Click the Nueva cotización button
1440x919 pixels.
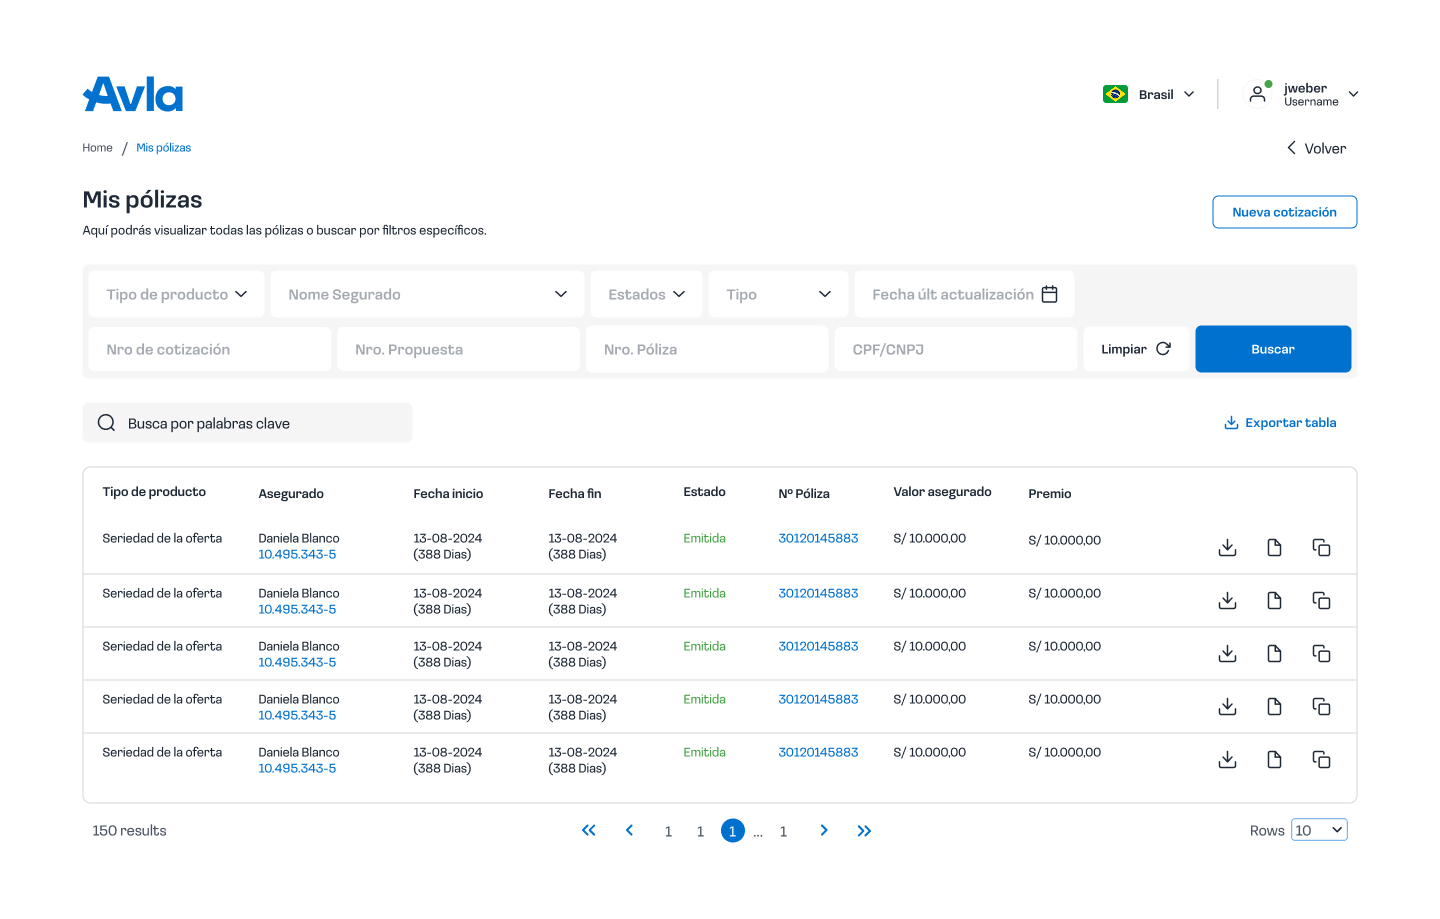tap(1284, 212)
